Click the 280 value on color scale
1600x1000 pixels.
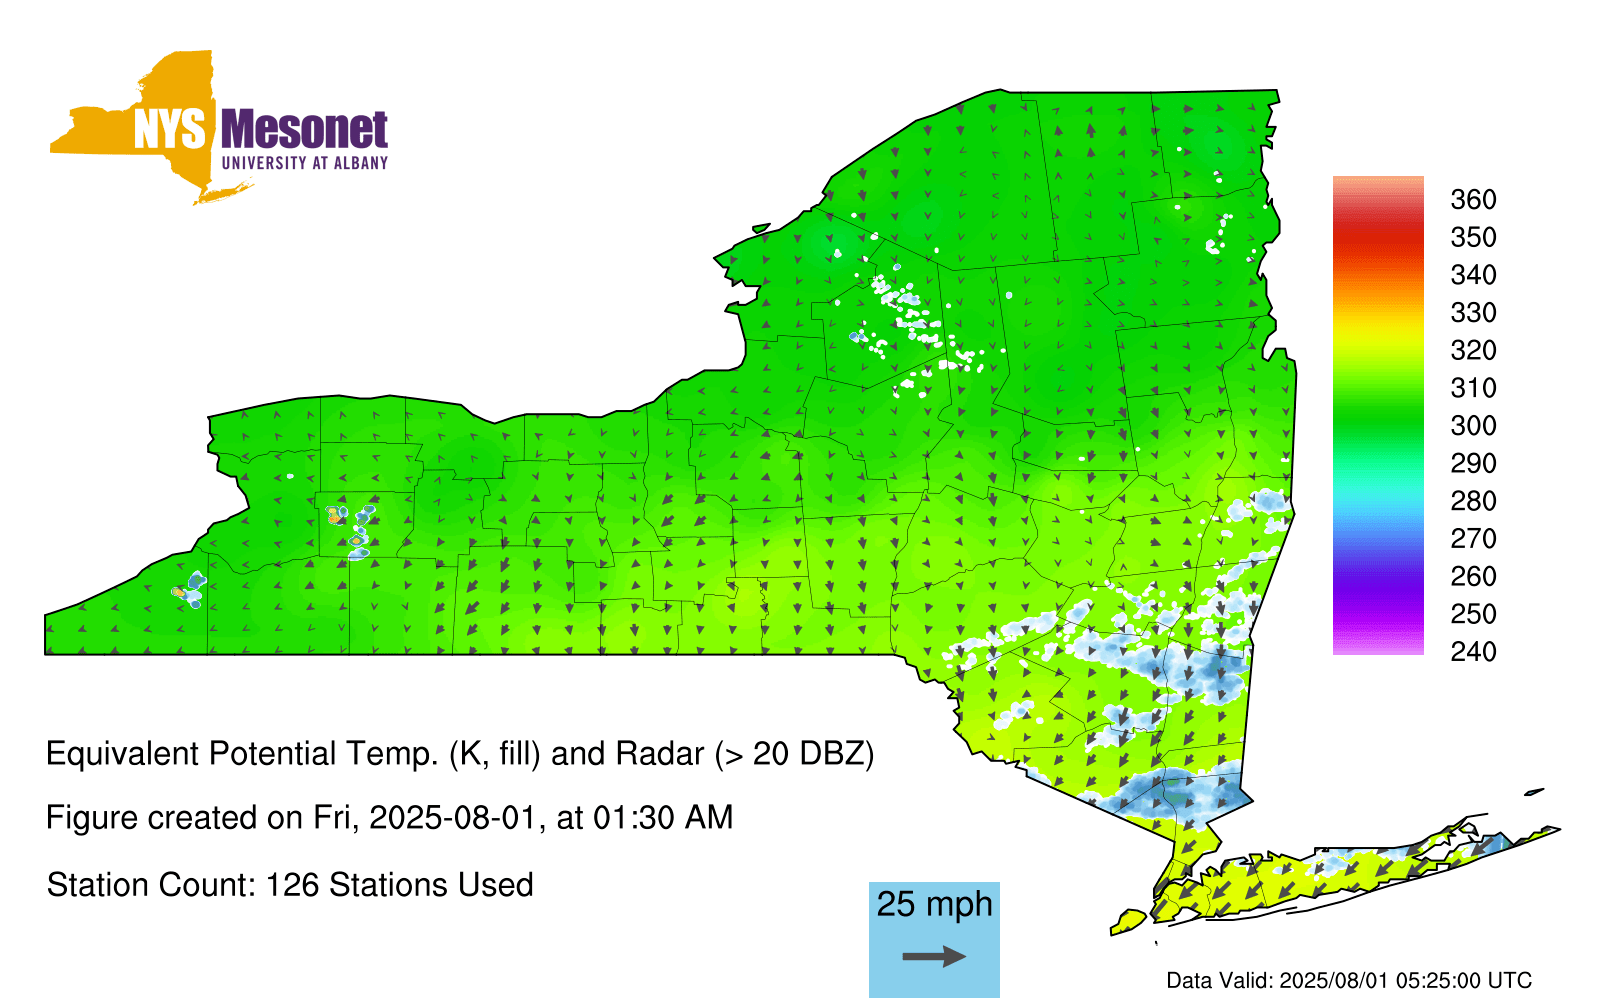coord(1473,501)
